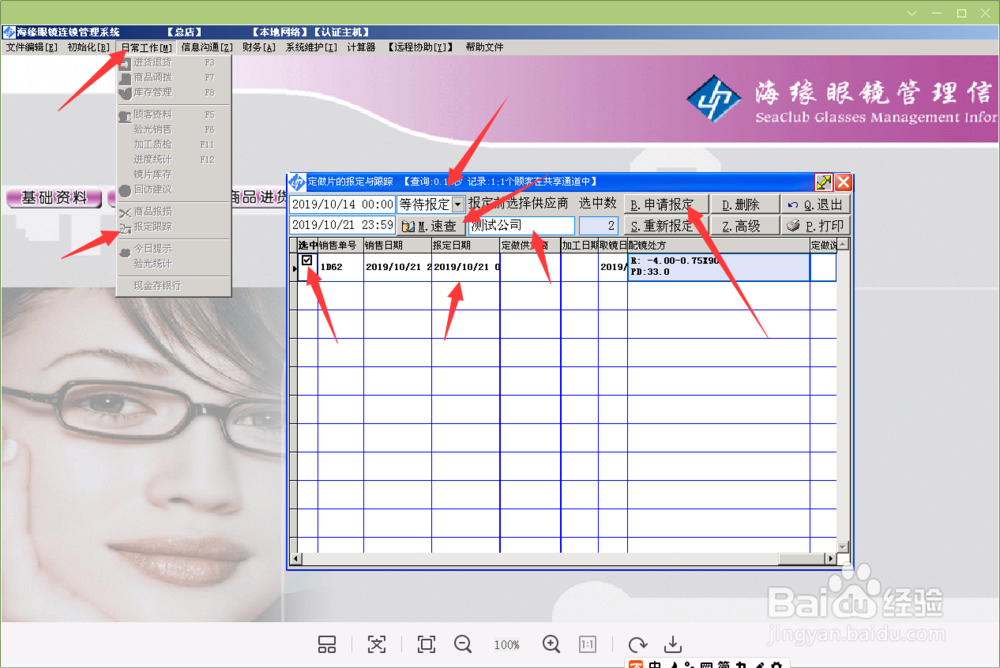Click the 选中数 count field
Image resolution: width=1000 pixels, height=668 pixels.
598,225
